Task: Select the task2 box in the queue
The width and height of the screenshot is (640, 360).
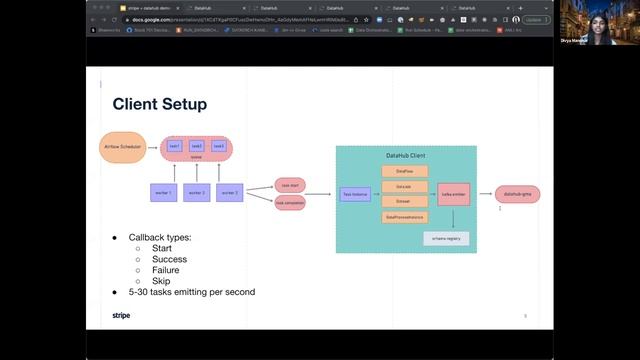Action: 197,146
